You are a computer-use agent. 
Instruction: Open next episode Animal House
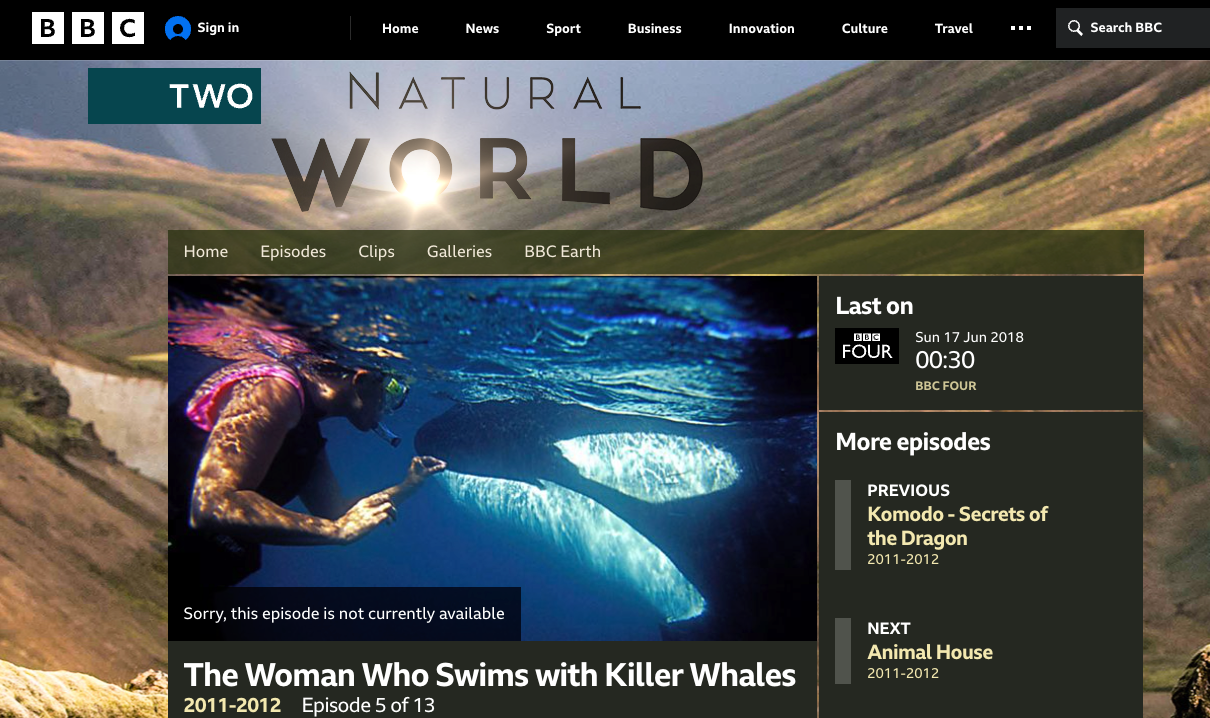pos(929,652)
